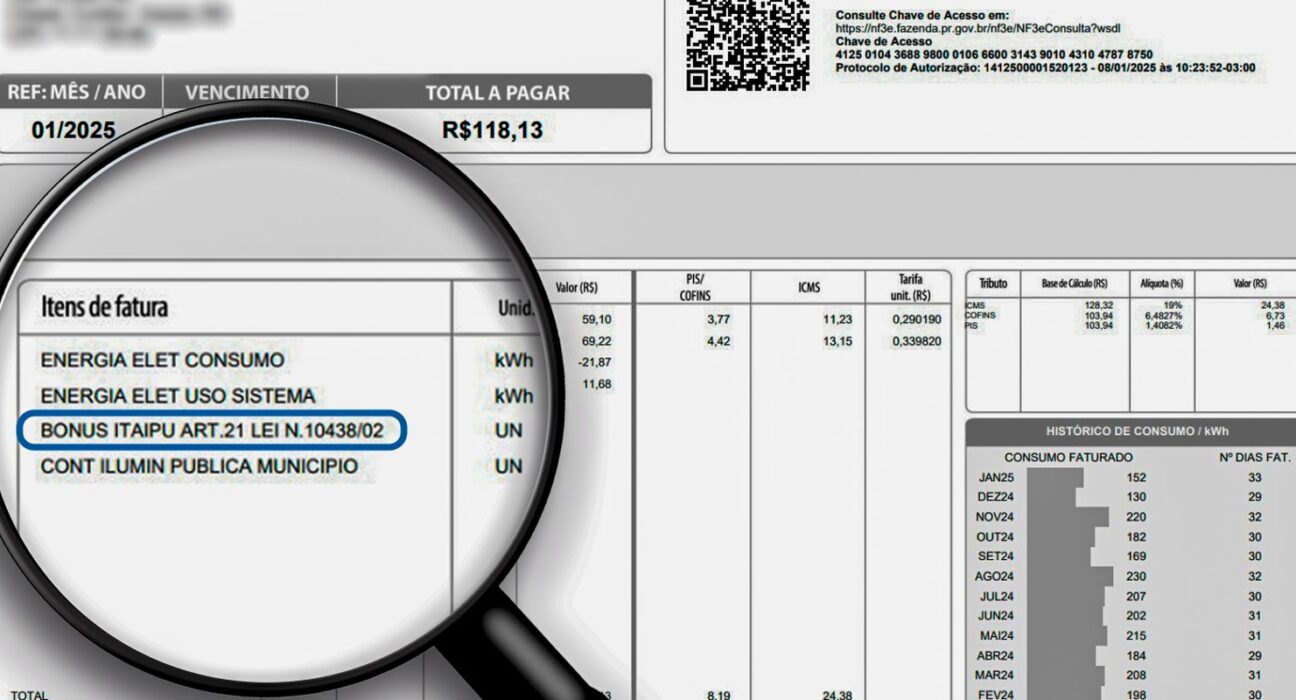1296x700 pixels.
Task: Select the ICMS value 11,23
Action: [x=837, y=320]
